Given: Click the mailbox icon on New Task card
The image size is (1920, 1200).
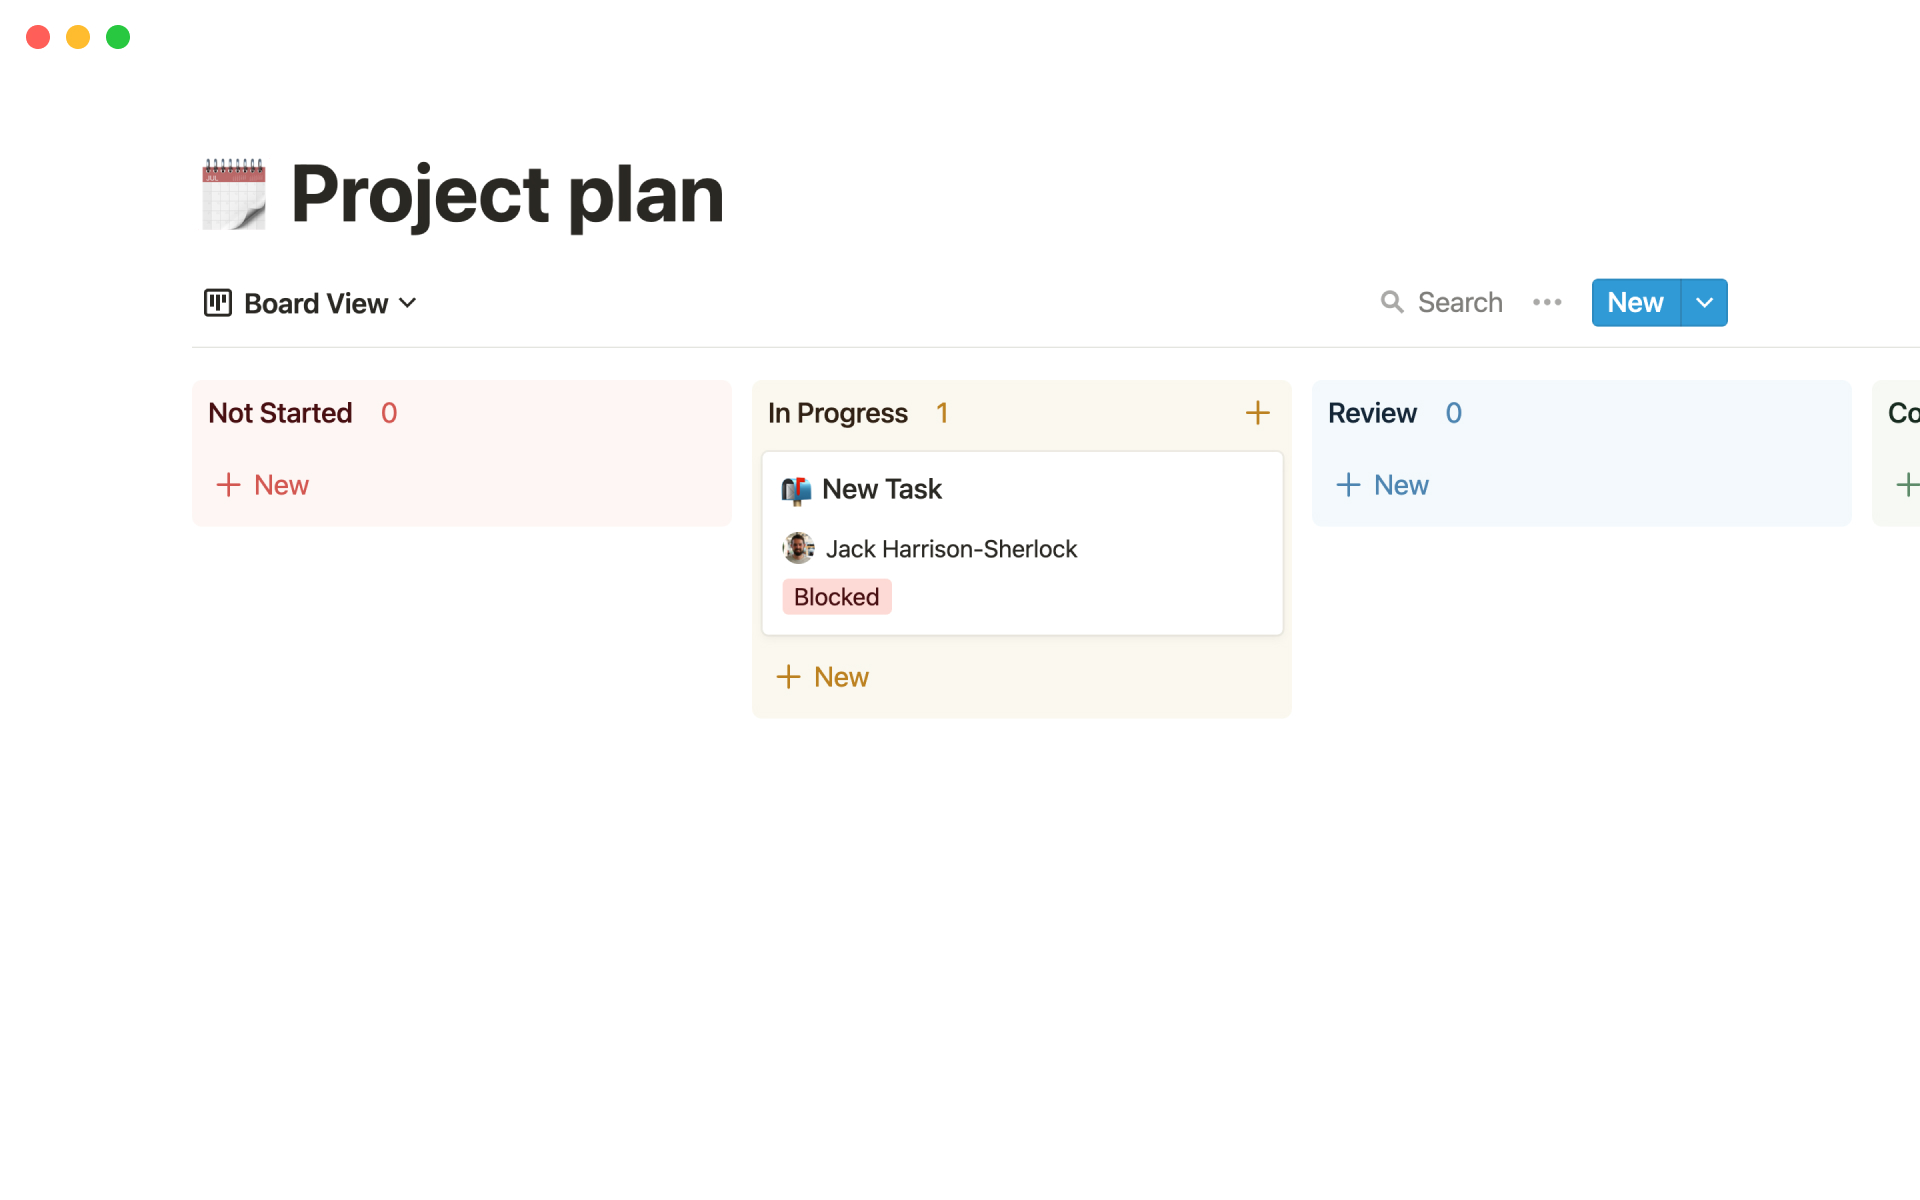Looking at the screenshot, I should 796,490.
